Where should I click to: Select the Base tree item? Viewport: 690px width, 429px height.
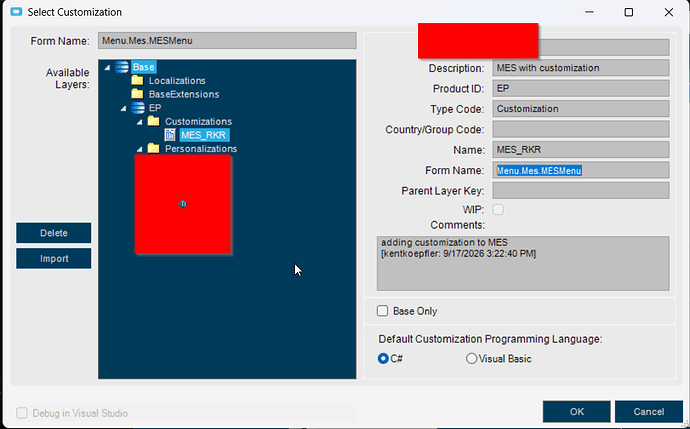(143, 67)
